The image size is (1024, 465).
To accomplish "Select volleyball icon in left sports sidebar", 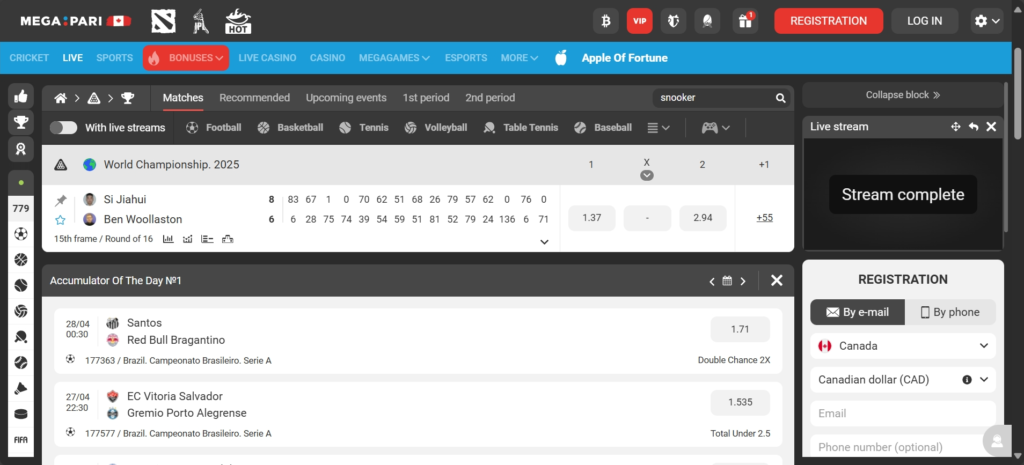I will point(21,312).
